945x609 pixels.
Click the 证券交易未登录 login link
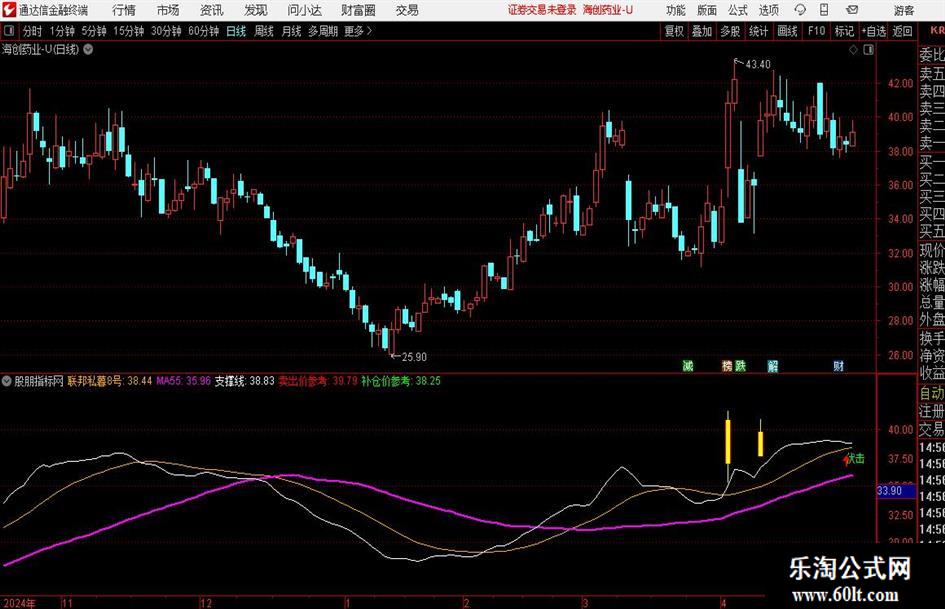(x=542, y=10)
